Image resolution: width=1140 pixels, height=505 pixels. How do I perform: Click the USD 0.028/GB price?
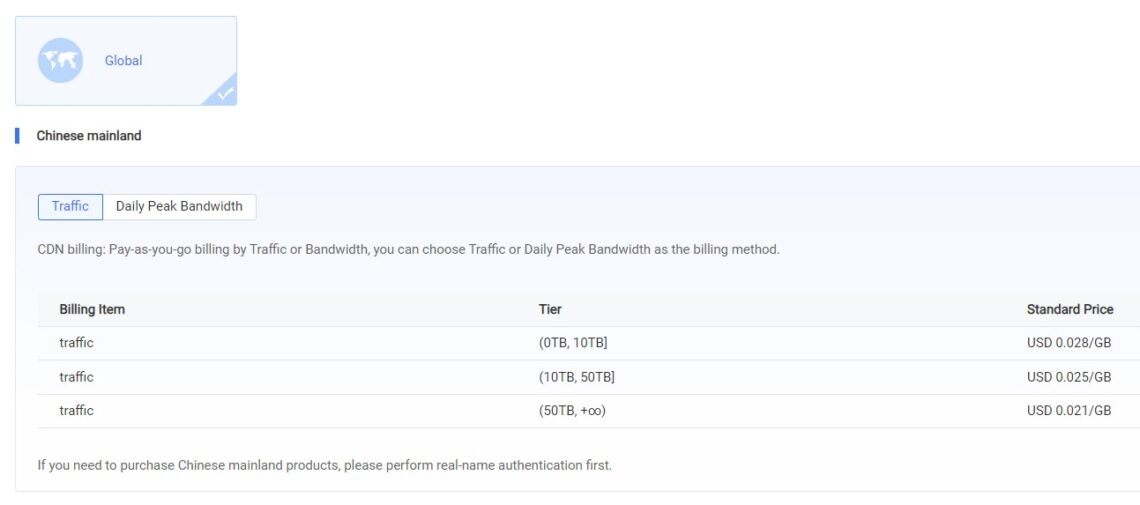click(1069, 343)
